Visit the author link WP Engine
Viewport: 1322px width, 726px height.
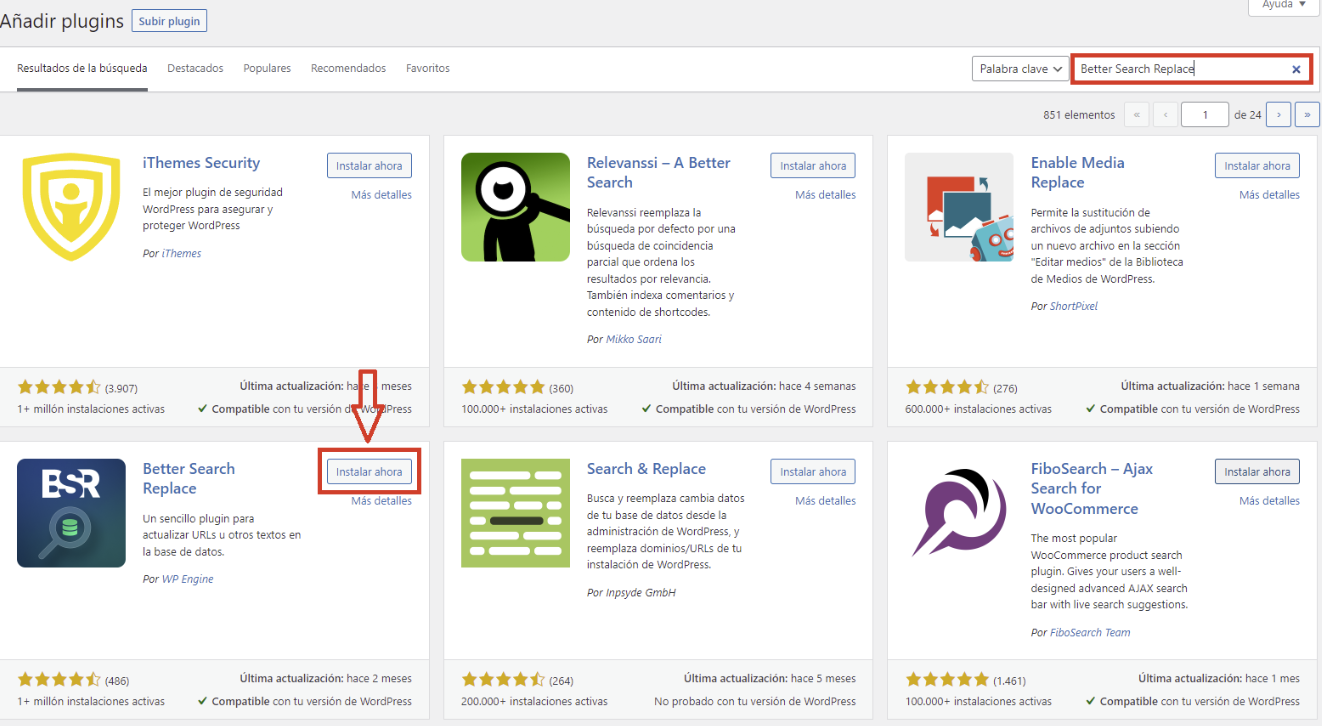coord(188,580)
